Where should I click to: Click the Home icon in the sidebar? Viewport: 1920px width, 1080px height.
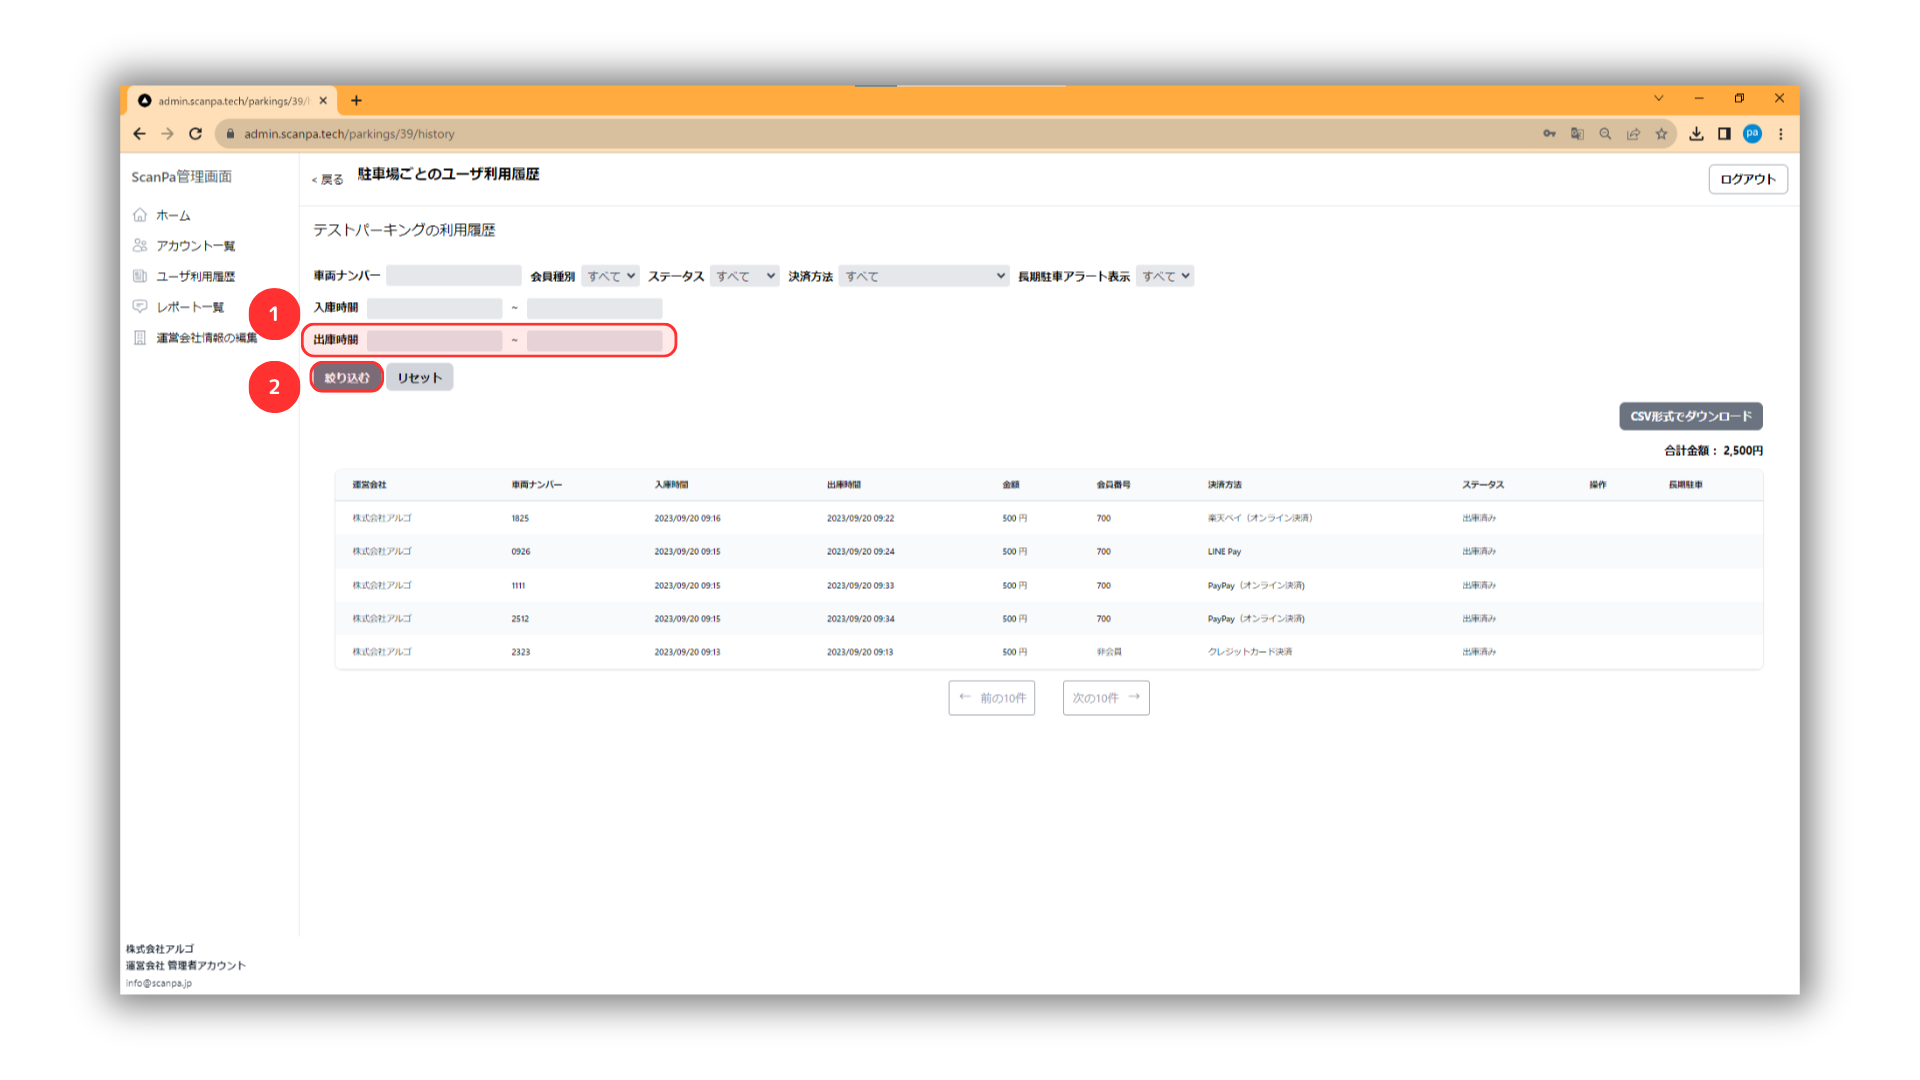coord(140,215)
